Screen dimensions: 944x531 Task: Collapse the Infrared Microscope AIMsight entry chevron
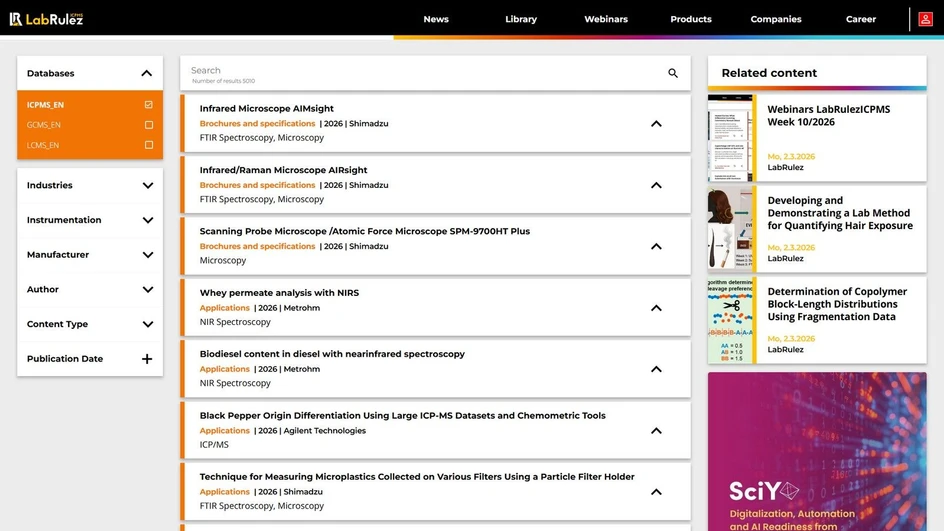click(656, 124)
